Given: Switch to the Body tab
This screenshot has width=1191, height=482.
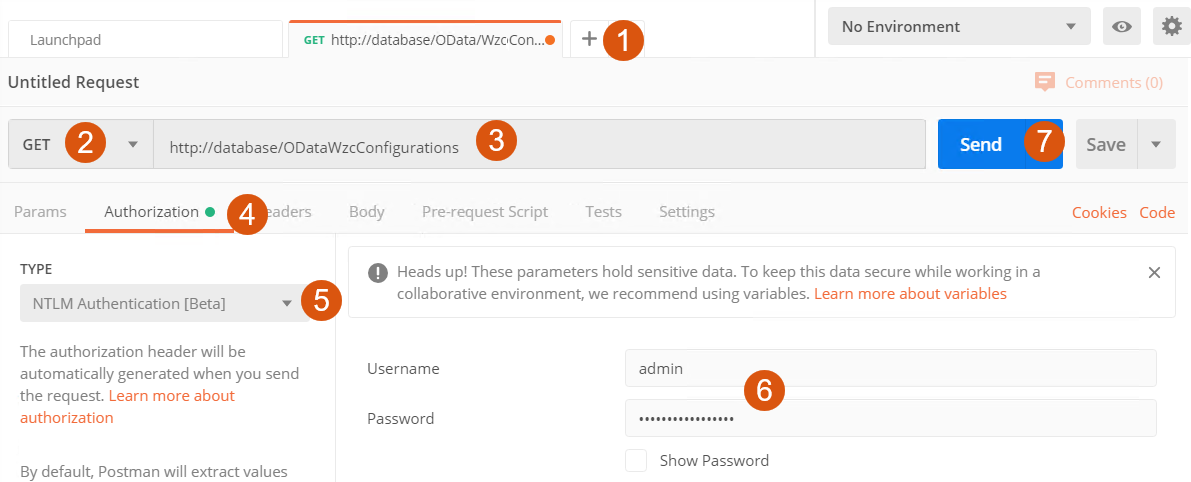Looking at the screenshot, I should point(366,211).
